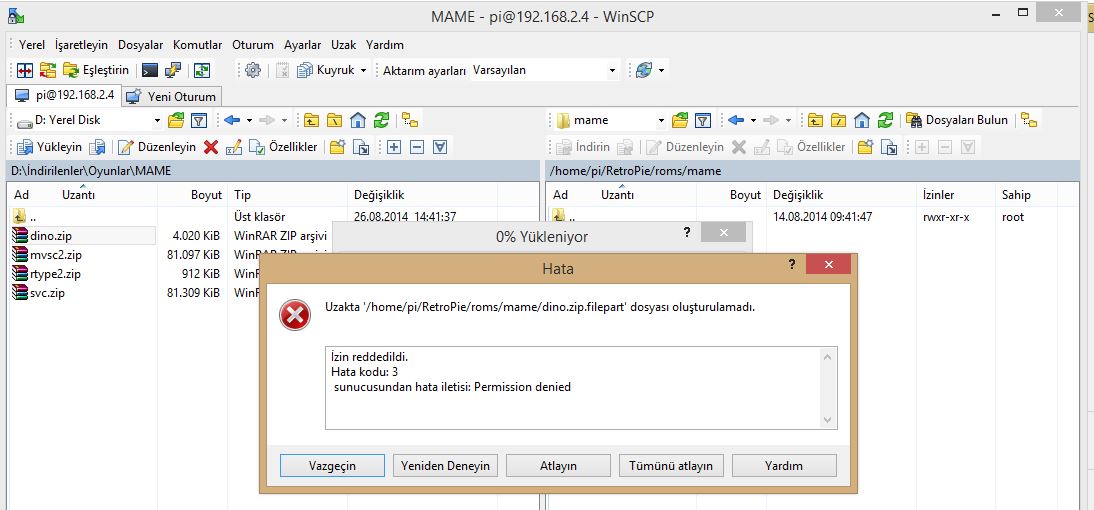Click the Yükleyin upload button
This screenshot has width=1094, height=510.
[49, 147]
